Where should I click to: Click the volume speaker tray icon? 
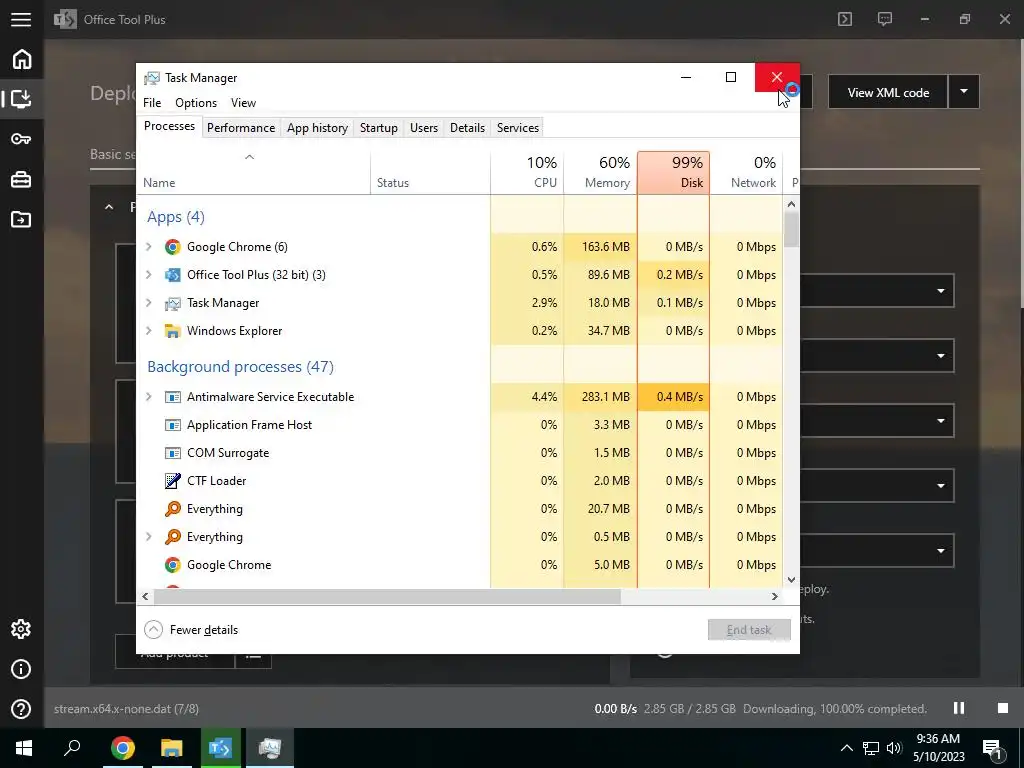[894, 748]
